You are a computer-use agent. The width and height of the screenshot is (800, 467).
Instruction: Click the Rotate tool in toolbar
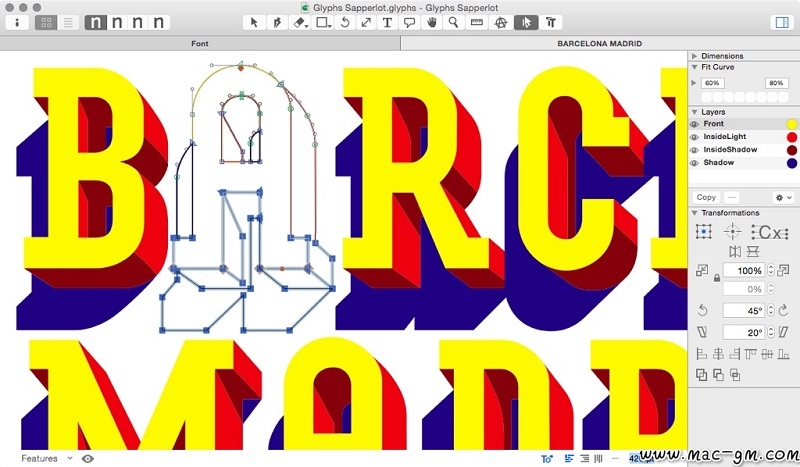point(344,22)
